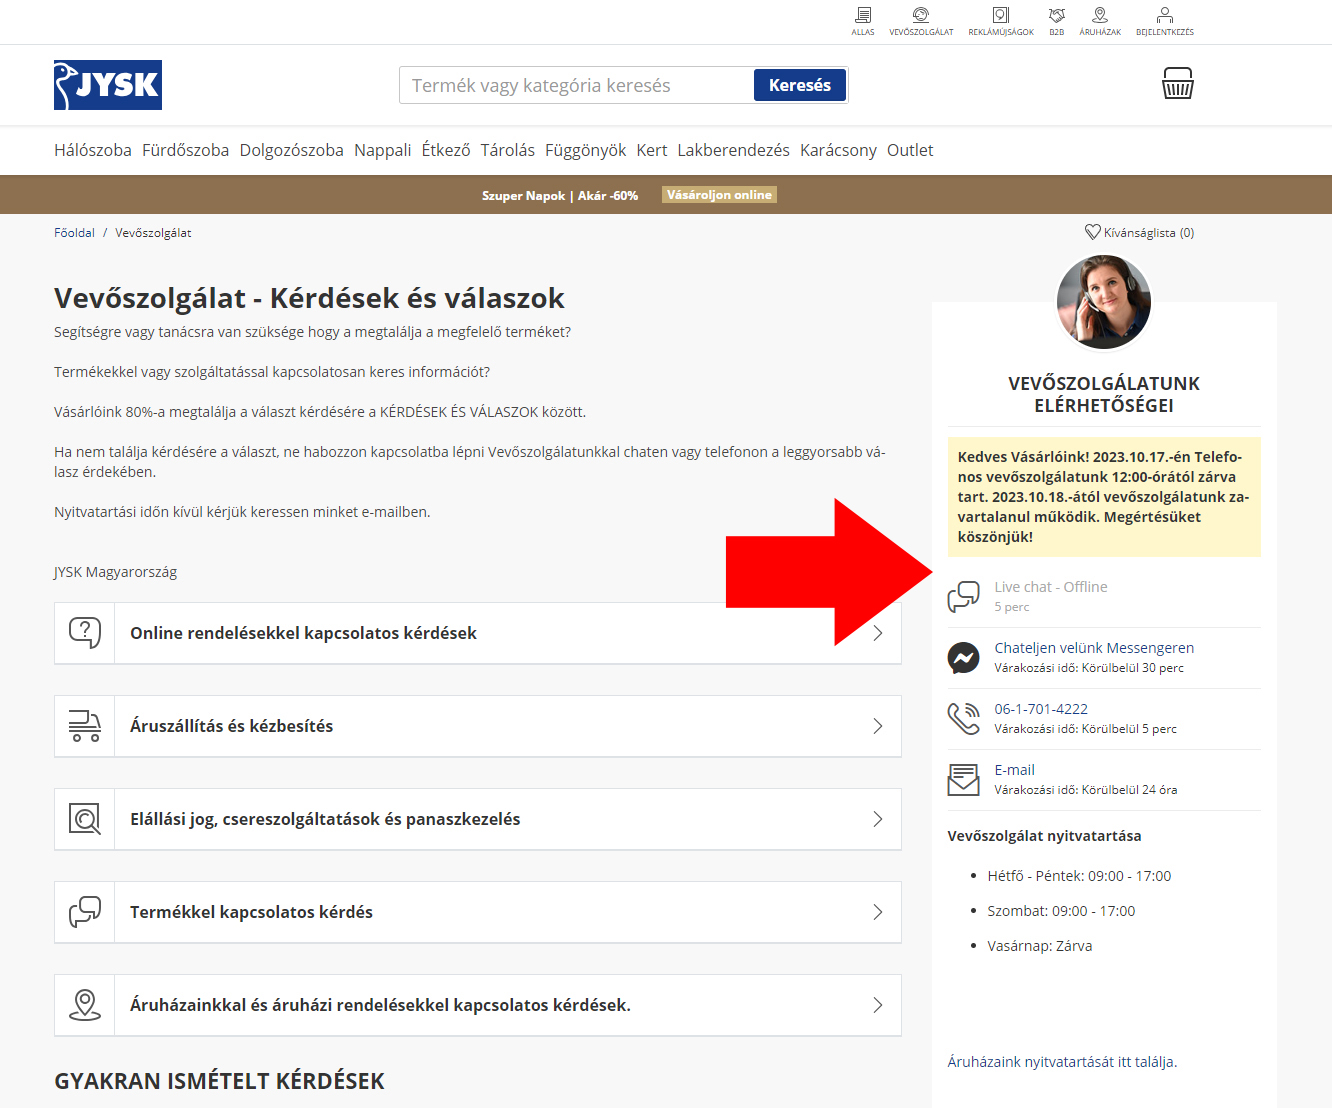This screenshot has height=1108, width=1332.
Task: Click the Áruházak location icon
Action: coord(1100,16)
